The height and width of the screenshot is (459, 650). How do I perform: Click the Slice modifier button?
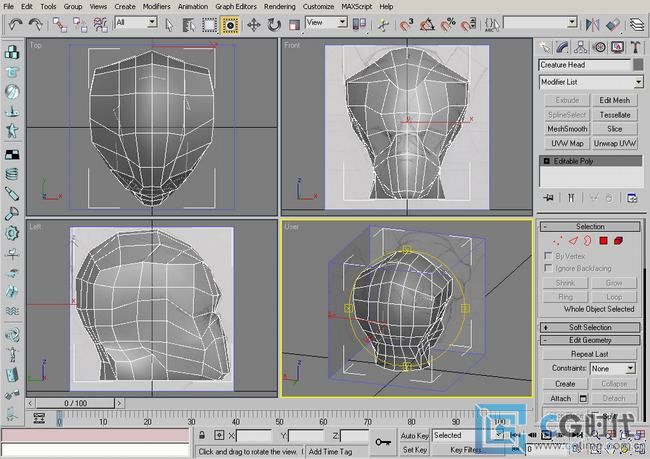point(614,129)
